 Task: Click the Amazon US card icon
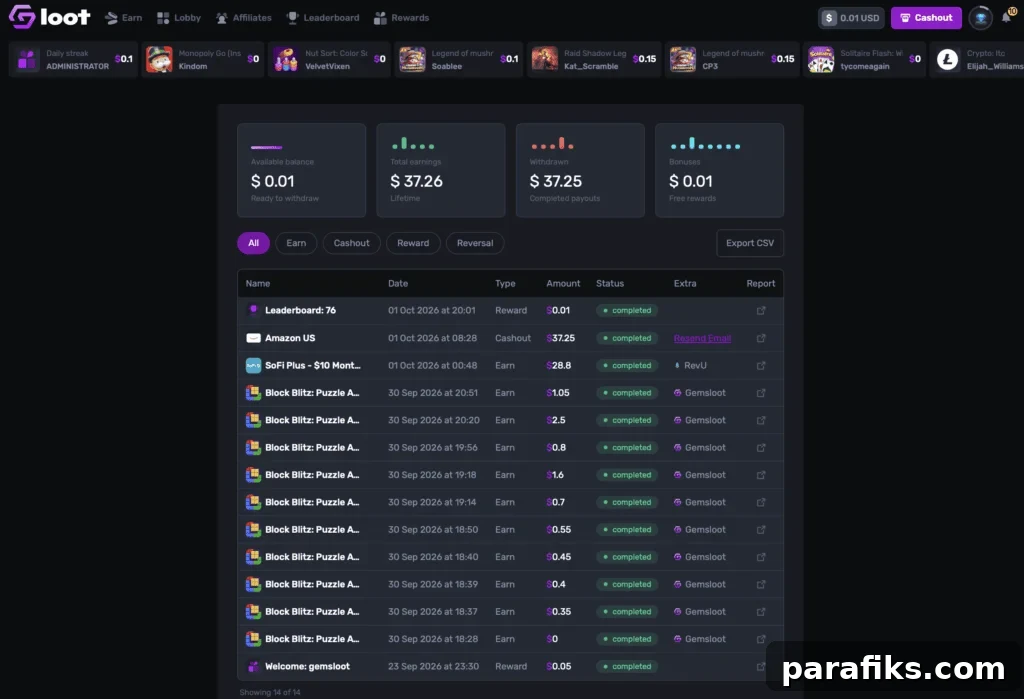pos(253,338)
